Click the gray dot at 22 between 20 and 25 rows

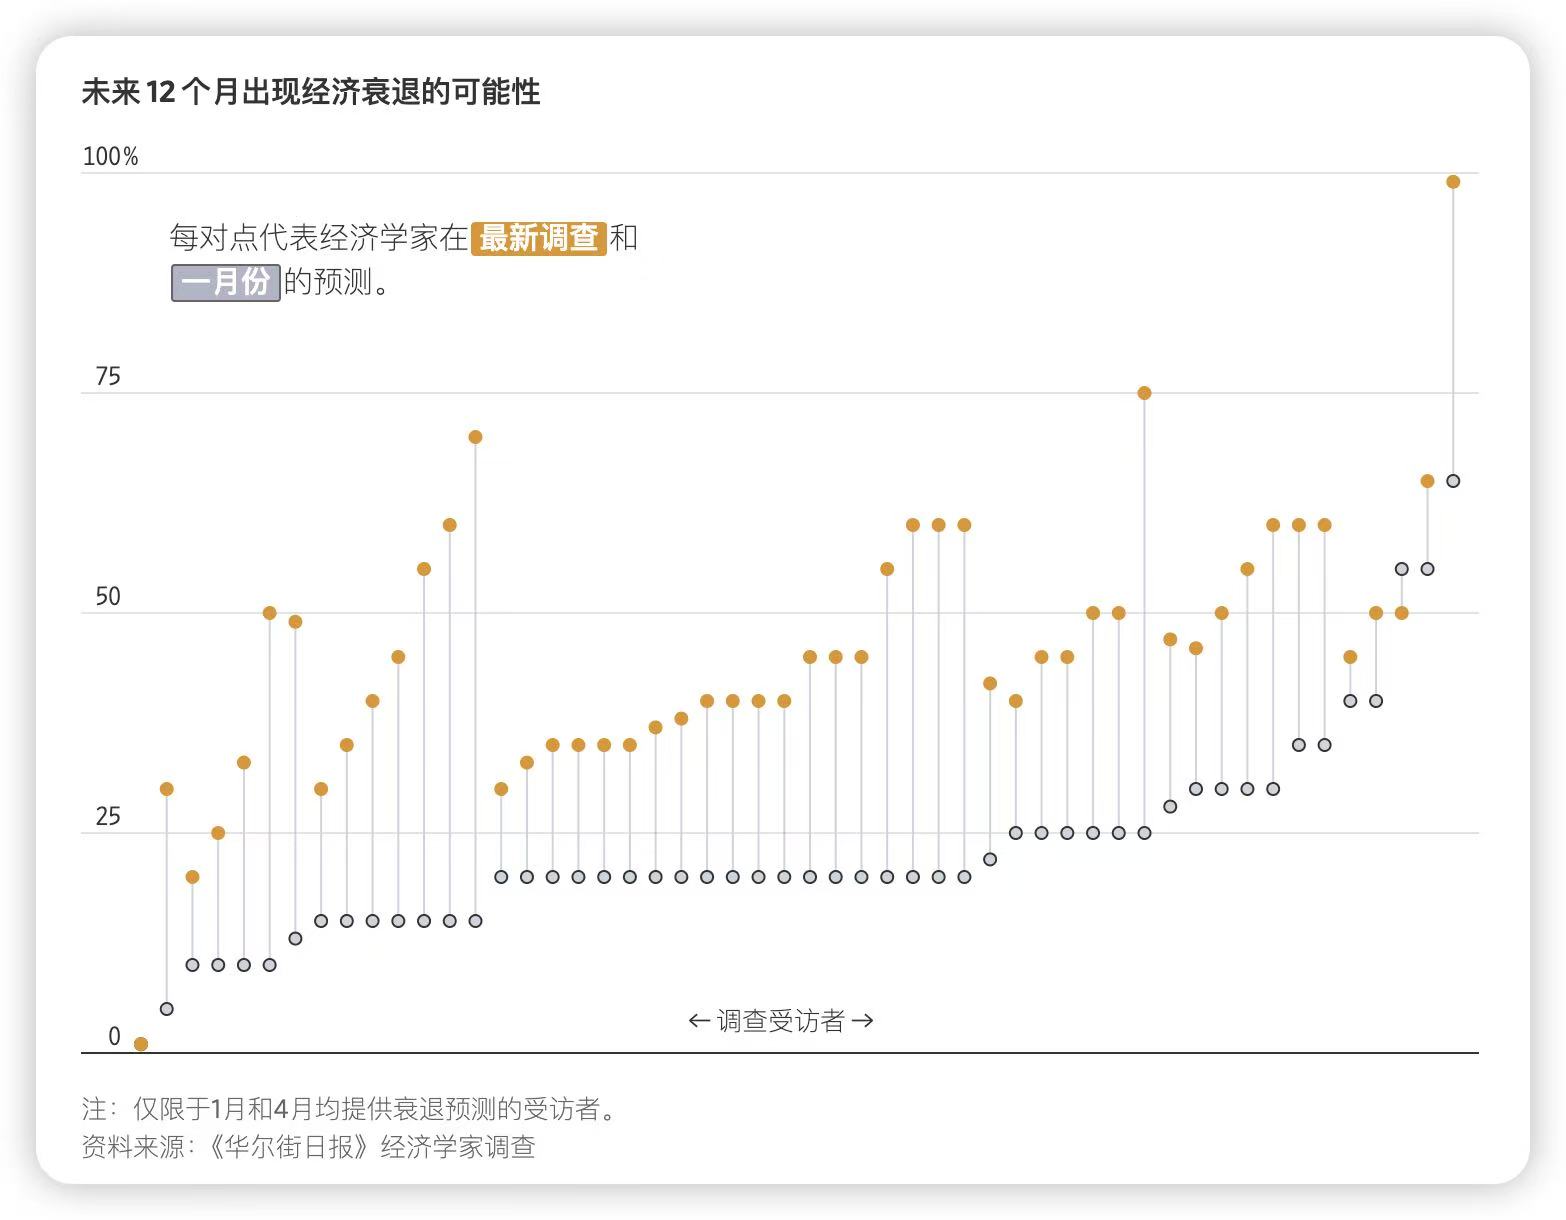pos(990,859)
